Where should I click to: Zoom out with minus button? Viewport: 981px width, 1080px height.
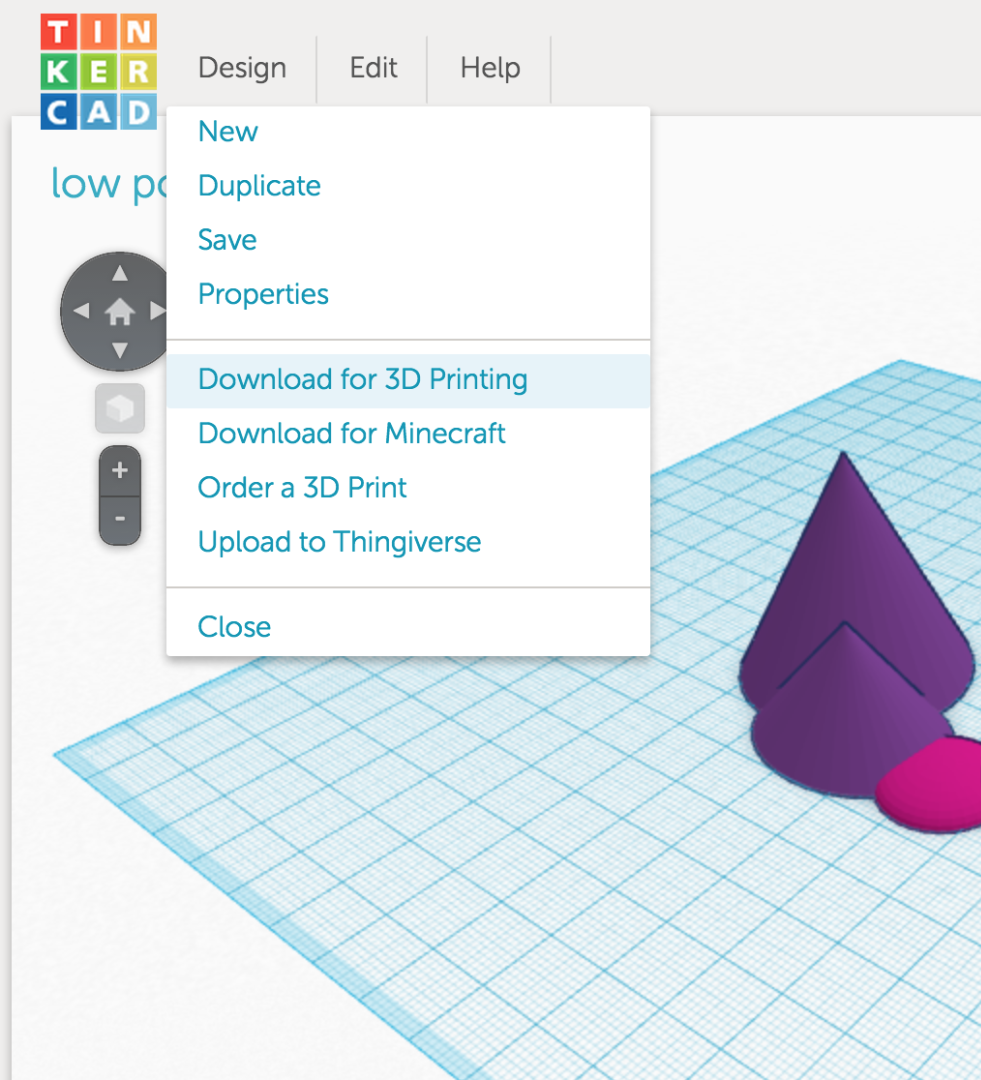point(120,520)
